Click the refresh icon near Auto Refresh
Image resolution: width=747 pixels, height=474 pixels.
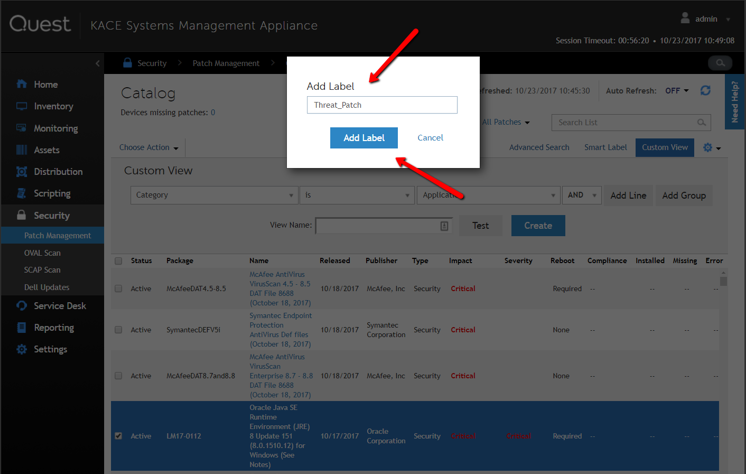coord(705,91)
